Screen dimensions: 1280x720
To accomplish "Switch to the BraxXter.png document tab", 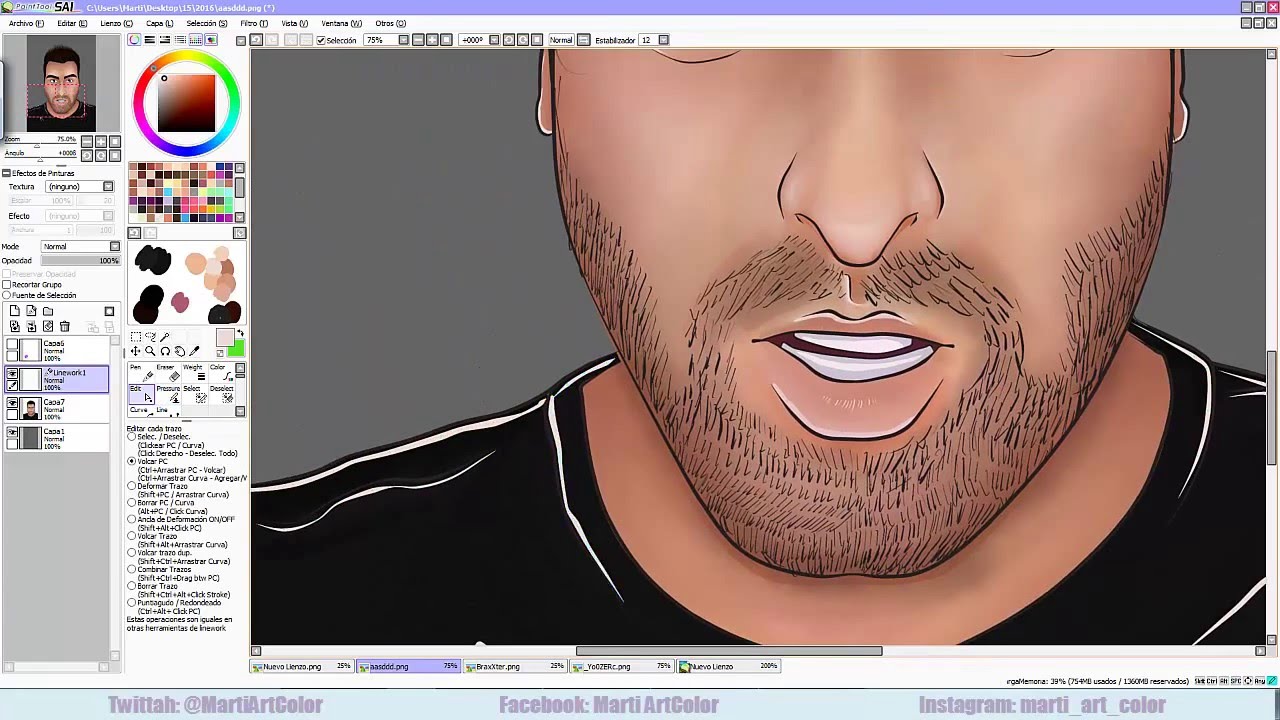I will [516, 666].
